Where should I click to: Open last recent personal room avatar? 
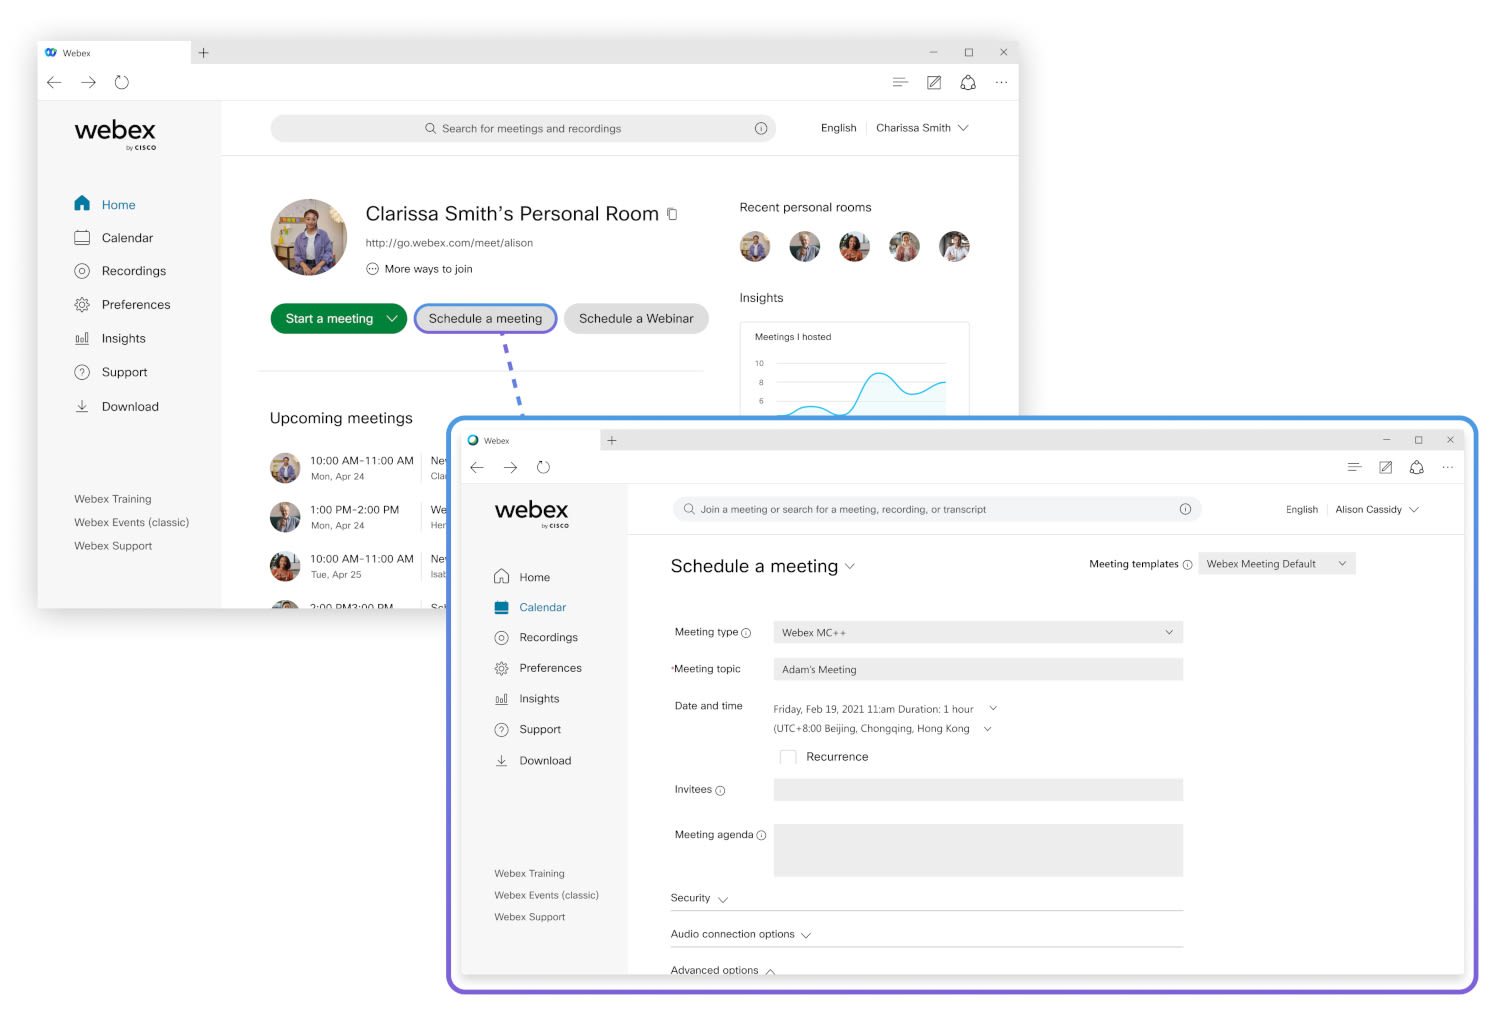(x=954, y=246)
